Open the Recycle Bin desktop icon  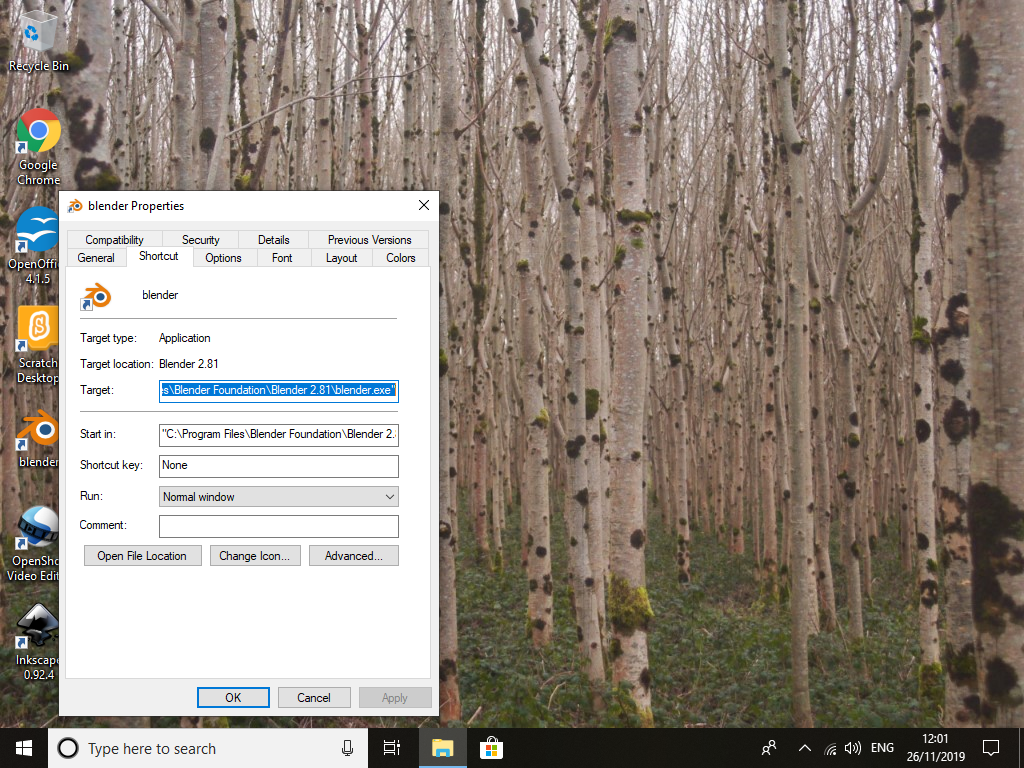click(38, 40)
